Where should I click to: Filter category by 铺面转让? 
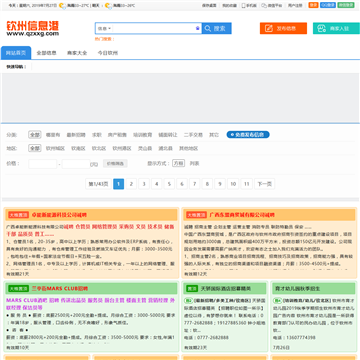coord(168,135)
